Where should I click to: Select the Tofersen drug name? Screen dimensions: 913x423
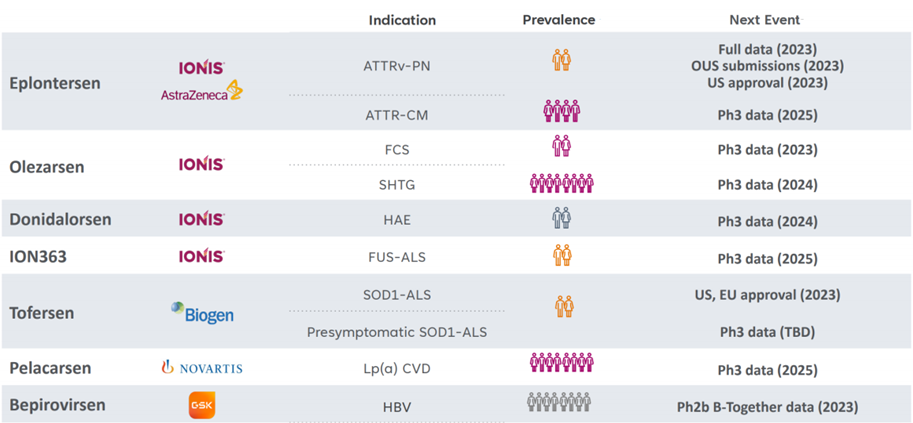click(x=42, y=313)
